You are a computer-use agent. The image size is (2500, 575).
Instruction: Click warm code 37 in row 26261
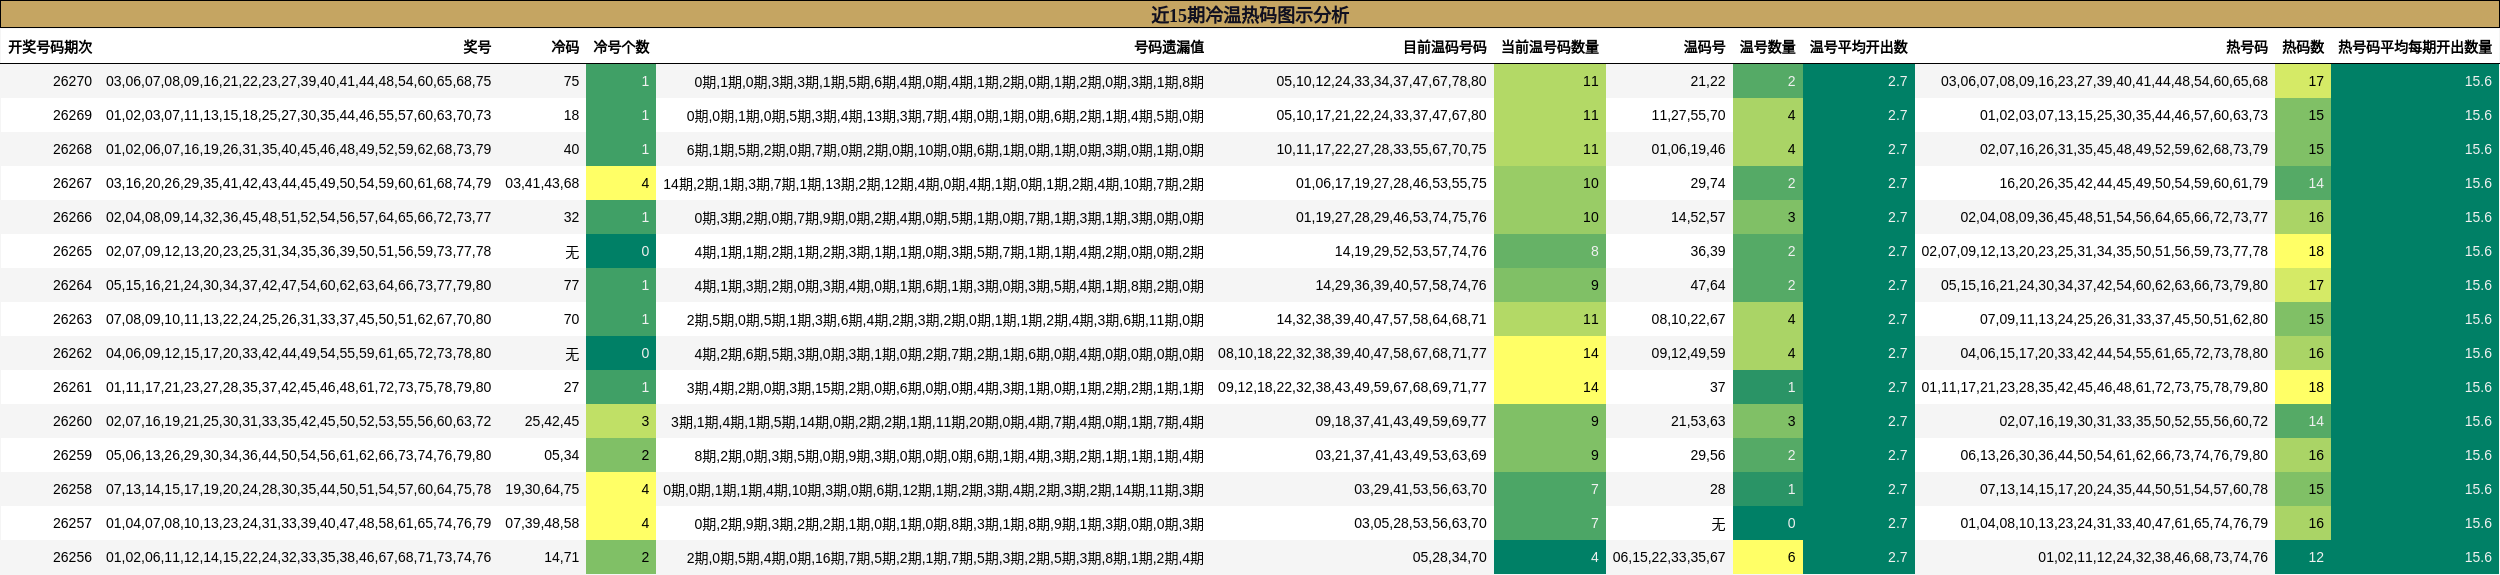tap(1717, 387)
